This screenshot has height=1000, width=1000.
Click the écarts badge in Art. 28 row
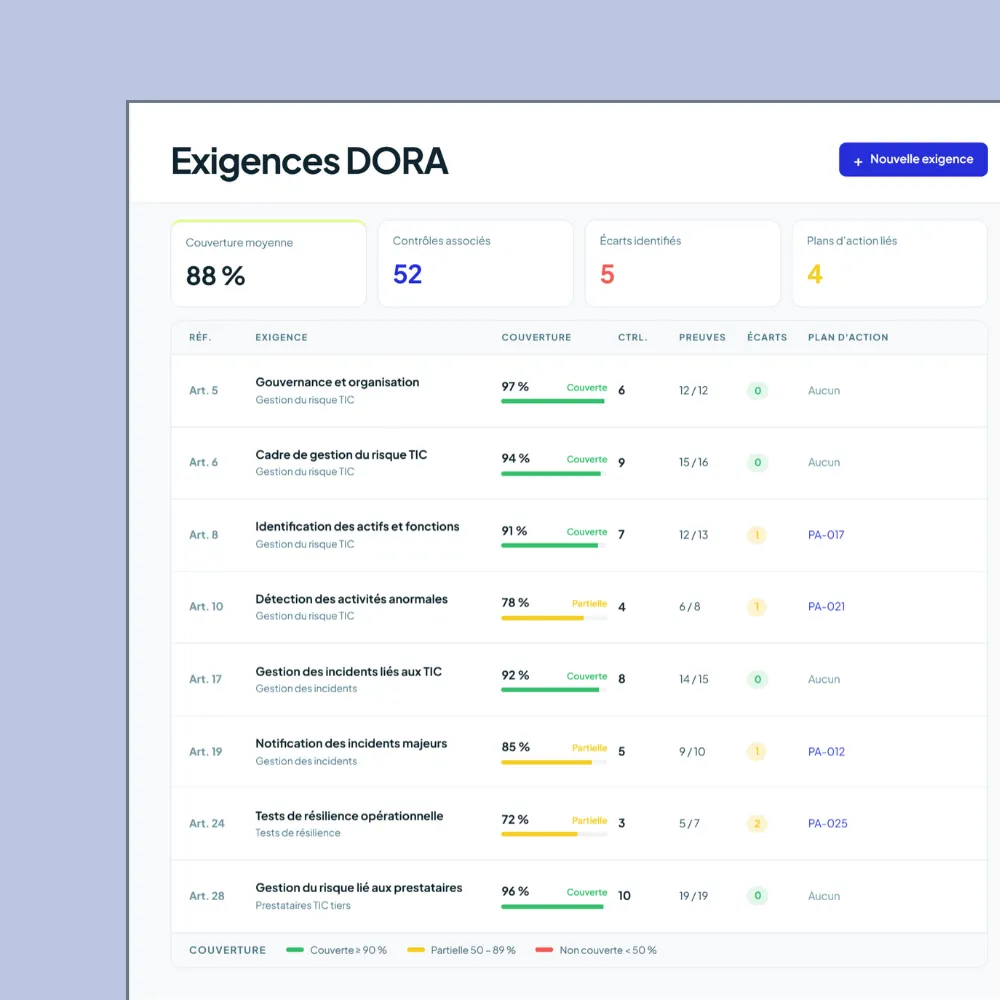[757, 895]
